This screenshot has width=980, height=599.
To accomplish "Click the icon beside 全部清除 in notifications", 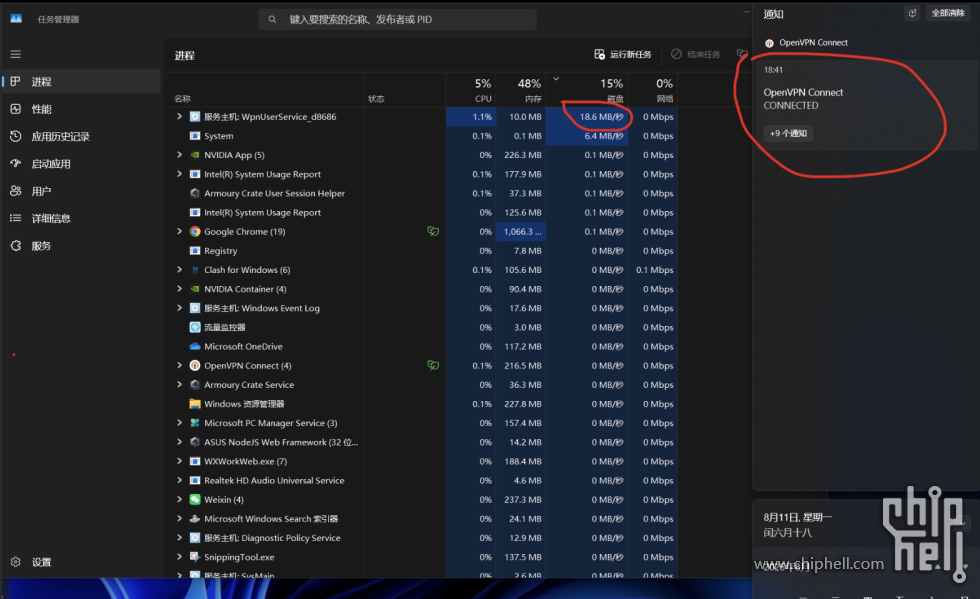I will 912,13.
